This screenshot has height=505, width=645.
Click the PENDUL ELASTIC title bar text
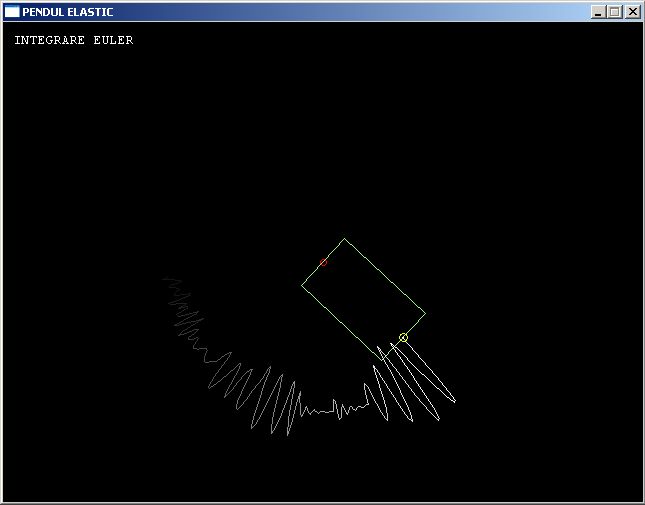click(68, 12)
